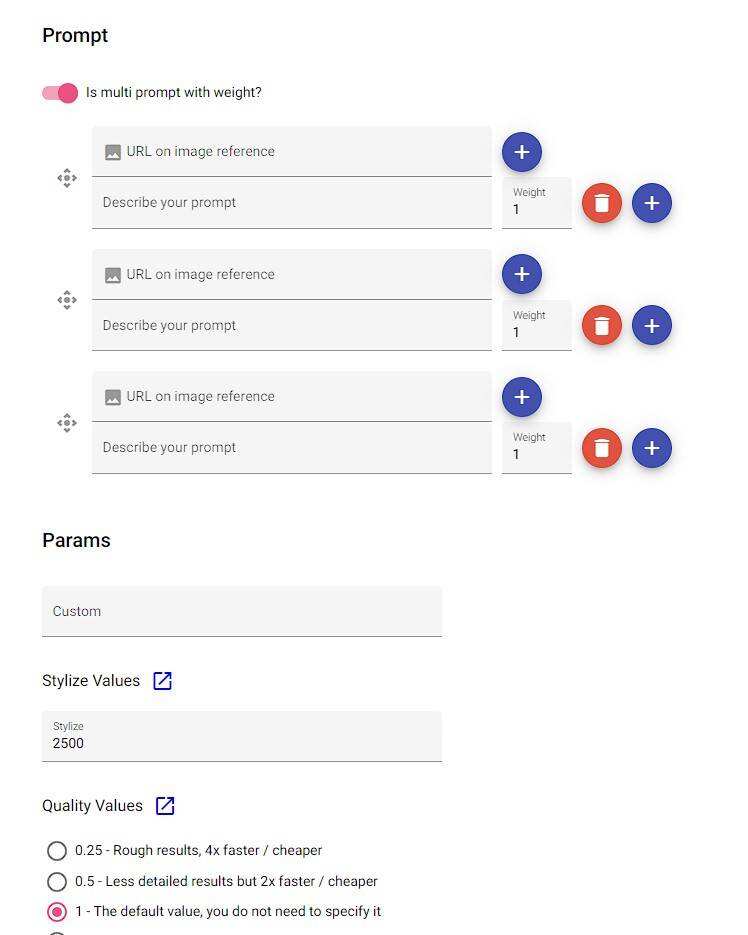The image size is (748, 935).
Task: Open Quality Values external link
Action: (166, 806)
